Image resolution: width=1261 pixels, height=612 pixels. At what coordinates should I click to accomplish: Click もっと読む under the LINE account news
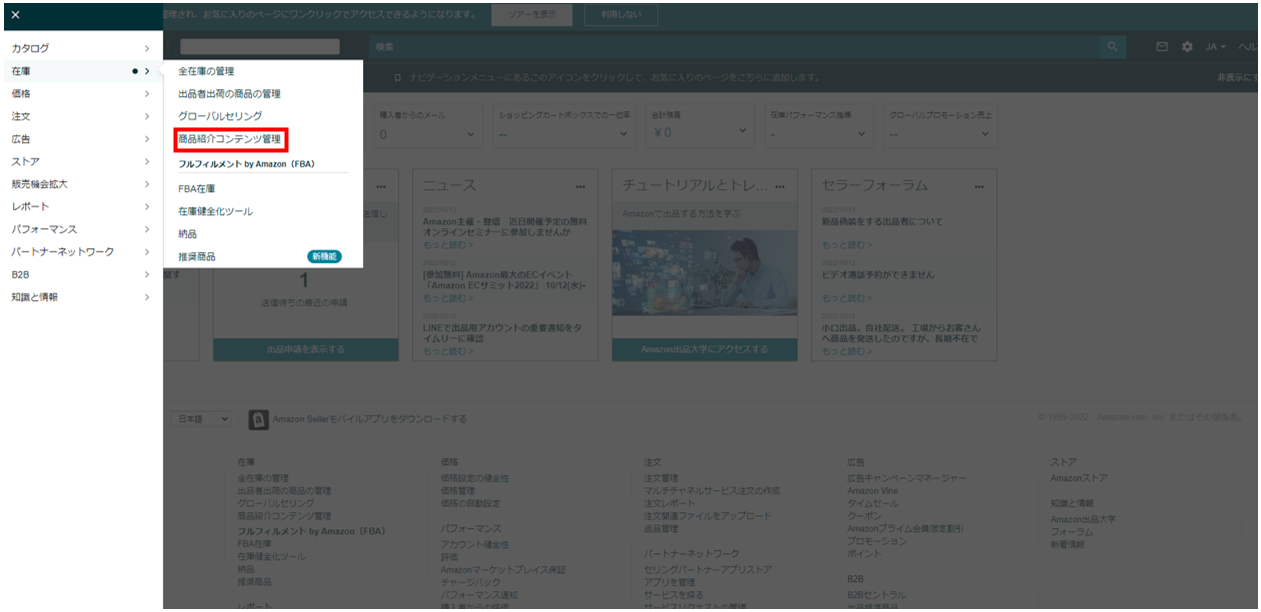(x=447, y=351)
